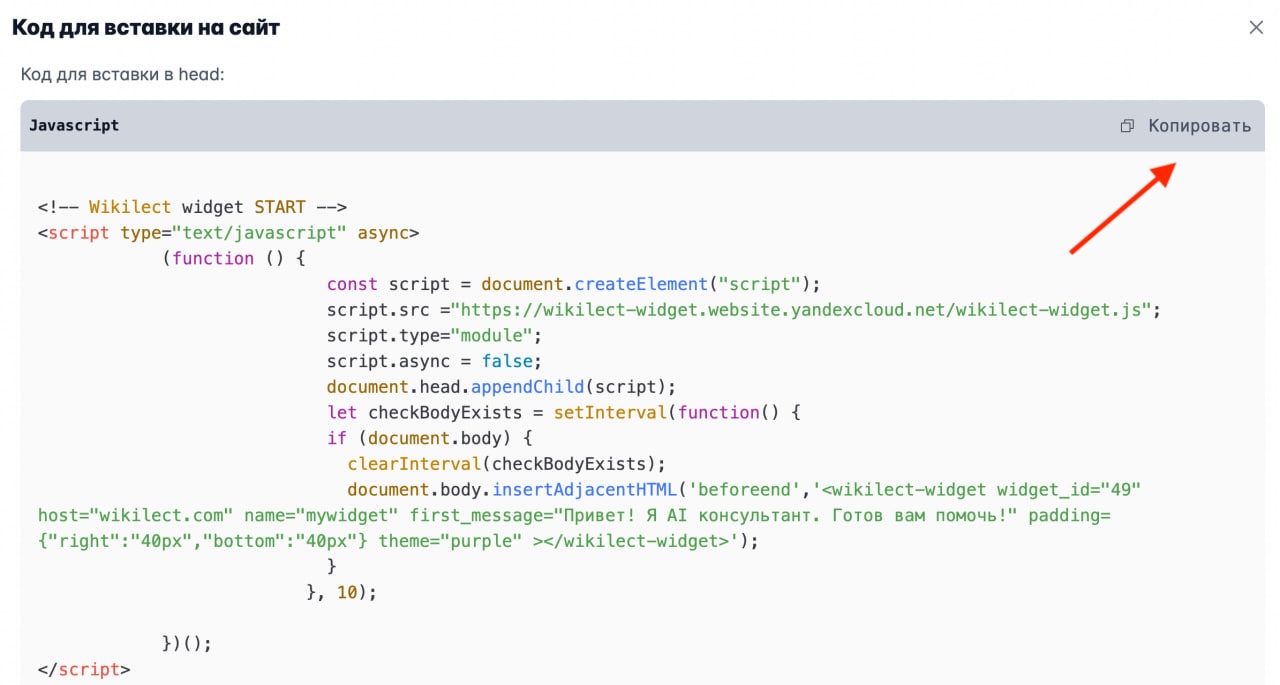The image size is (1280, 685).
Task: Click the document.head.appendChild(script) line
Action: pos(501,387)
